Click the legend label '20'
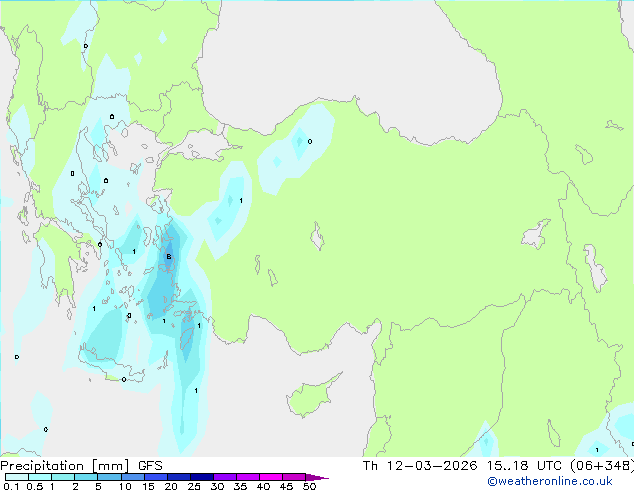The width and height of the screenshot is (634, 490). (171, 486)
